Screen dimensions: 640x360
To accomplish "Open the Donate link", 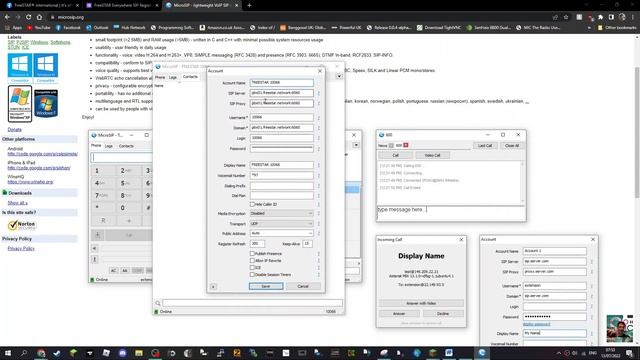I will coord(15,129).
